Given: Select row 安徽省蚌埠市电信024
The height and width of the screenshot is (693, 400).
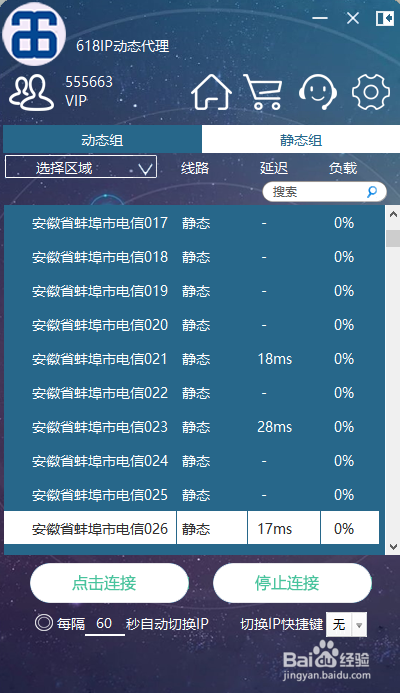Looking at the screenshot, I should click(x=194, y=461).
